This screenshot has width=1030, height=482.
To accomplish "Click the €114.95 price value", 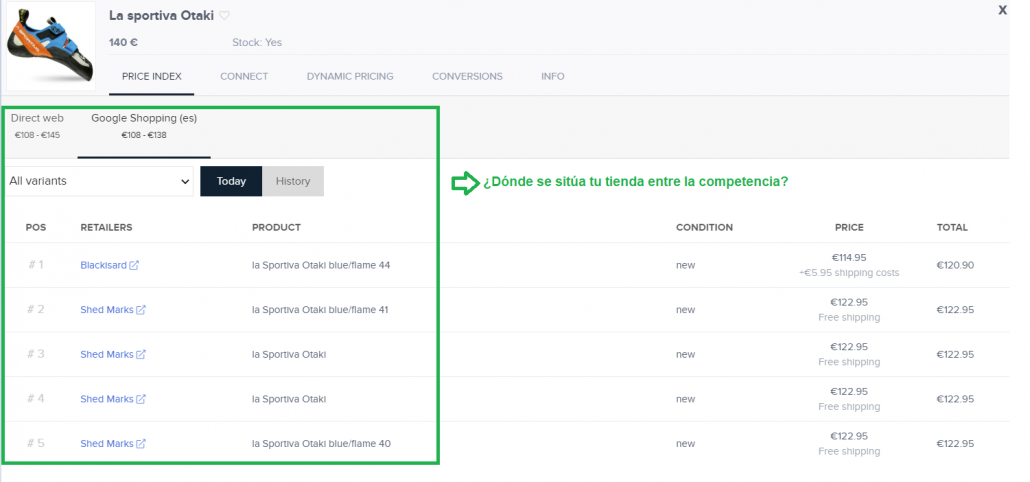I will [x=849, y=258].
